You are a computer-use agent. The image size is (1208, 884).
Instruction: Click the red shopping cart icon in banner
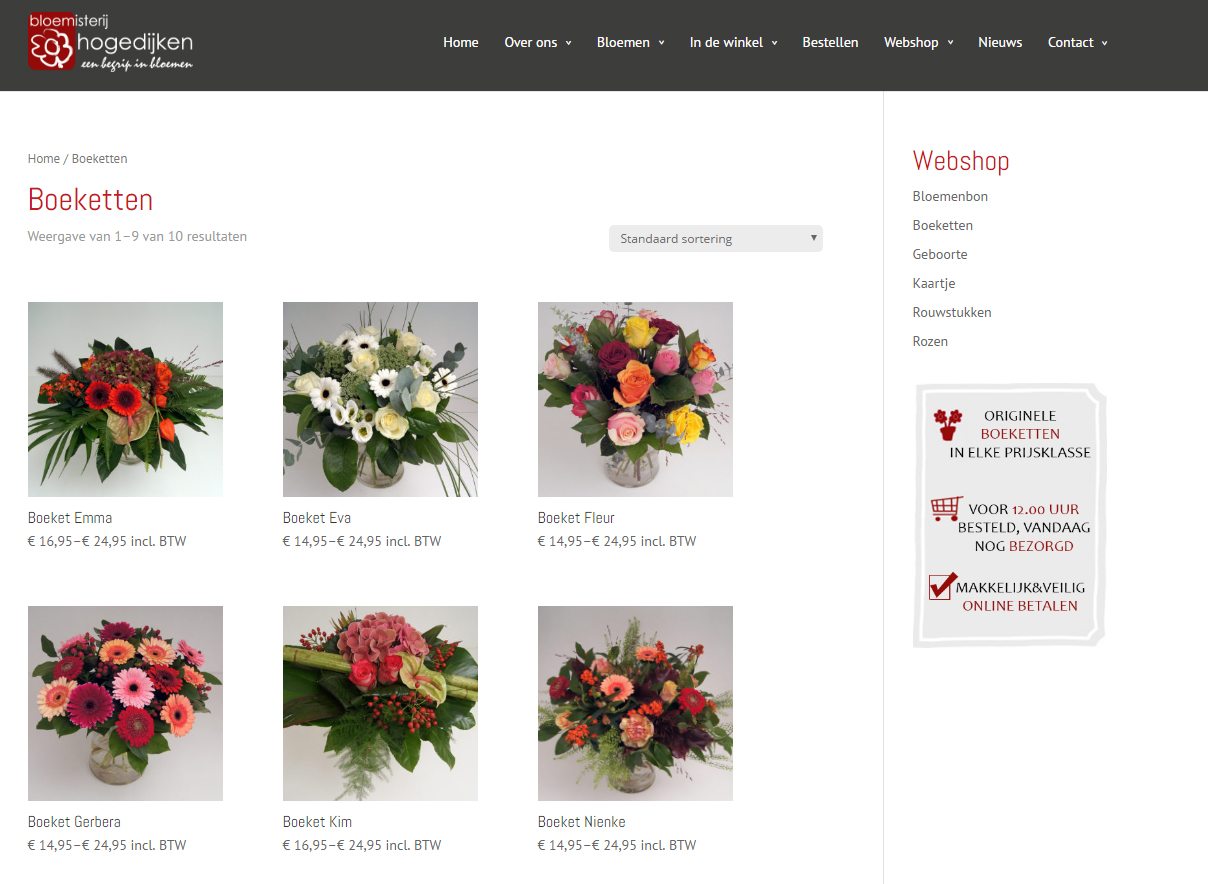(x=946, y=509)
